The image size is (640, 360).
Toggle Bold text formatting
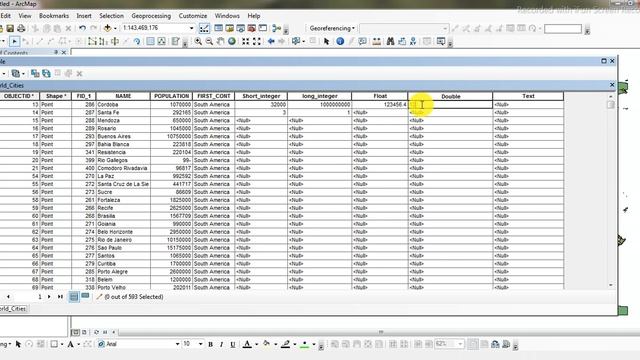coord(211,344)
